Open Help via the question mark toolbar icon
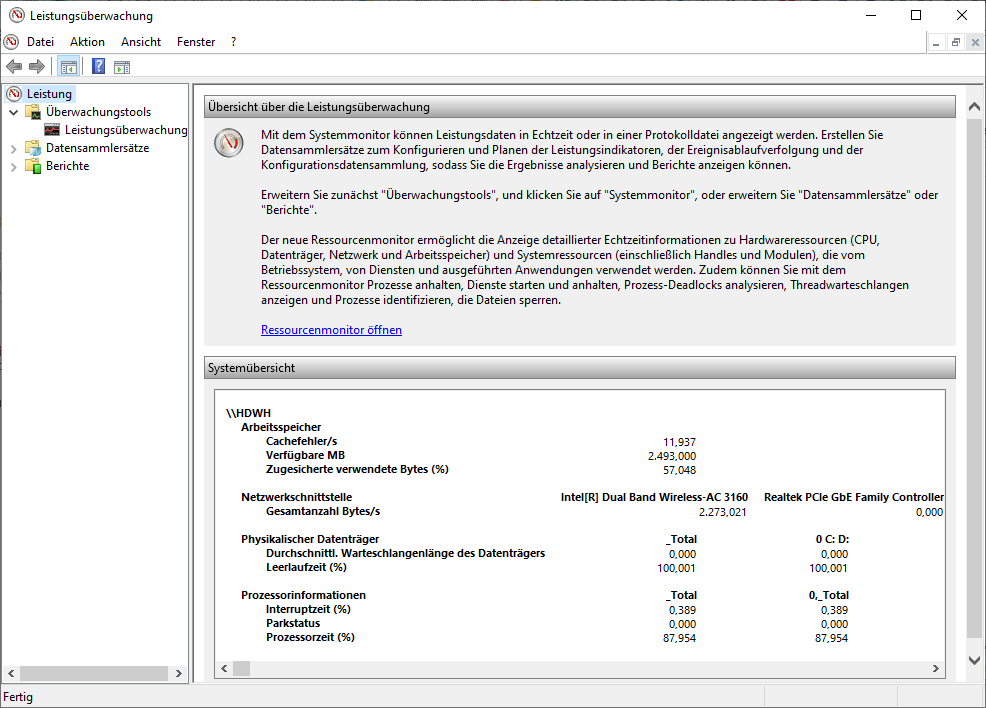The height and width of the screenshot is (708, 986). [x=97, y=67]
